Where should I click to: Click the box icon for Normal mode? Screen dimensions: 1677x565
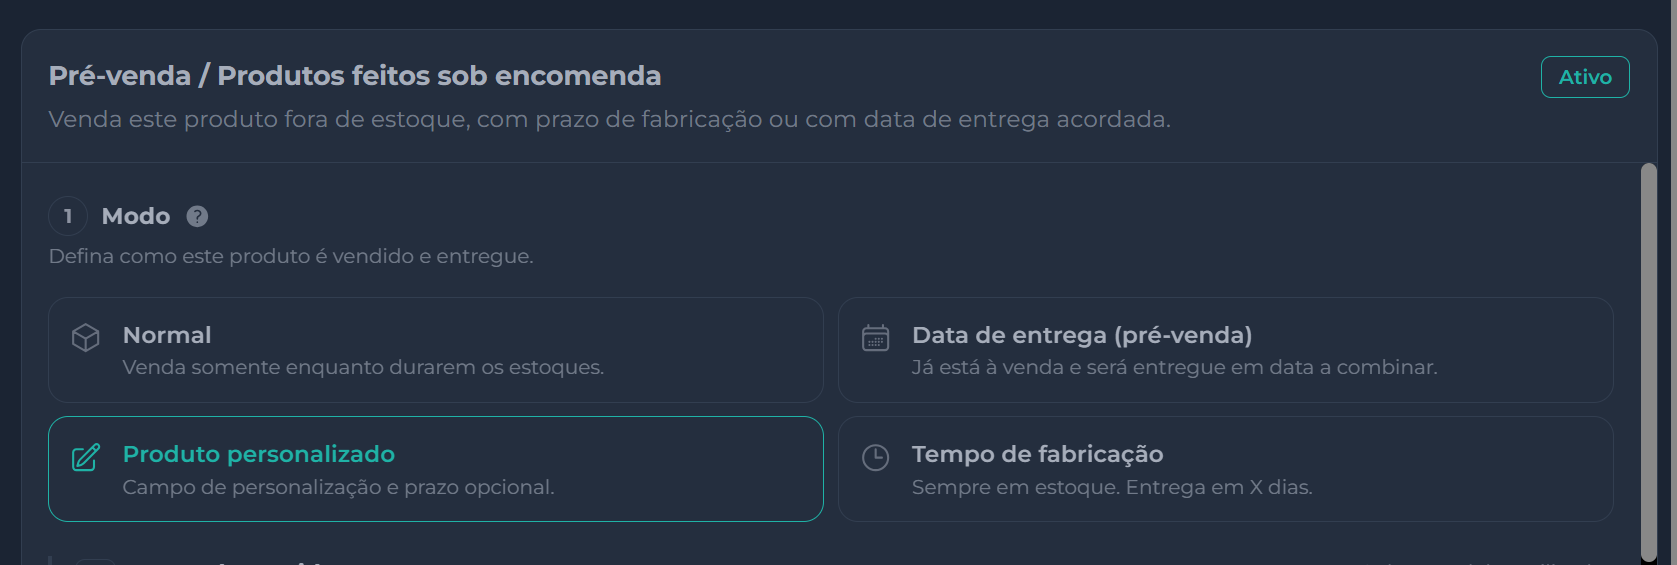(x=86, y=338)
